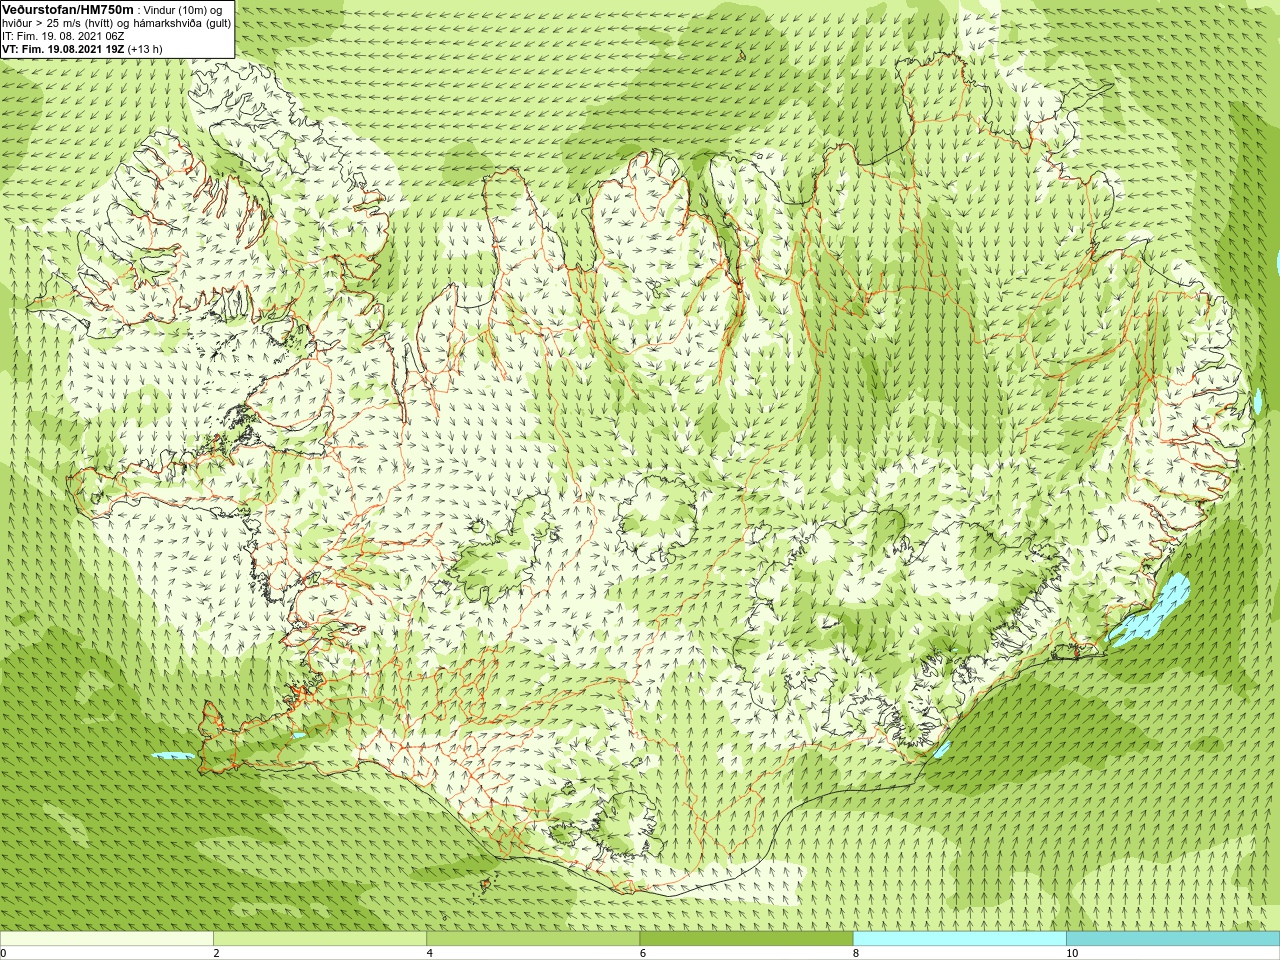Click the 6–8 m/s dark green legend swatch

pyautogui.click(x=746, y=939)
